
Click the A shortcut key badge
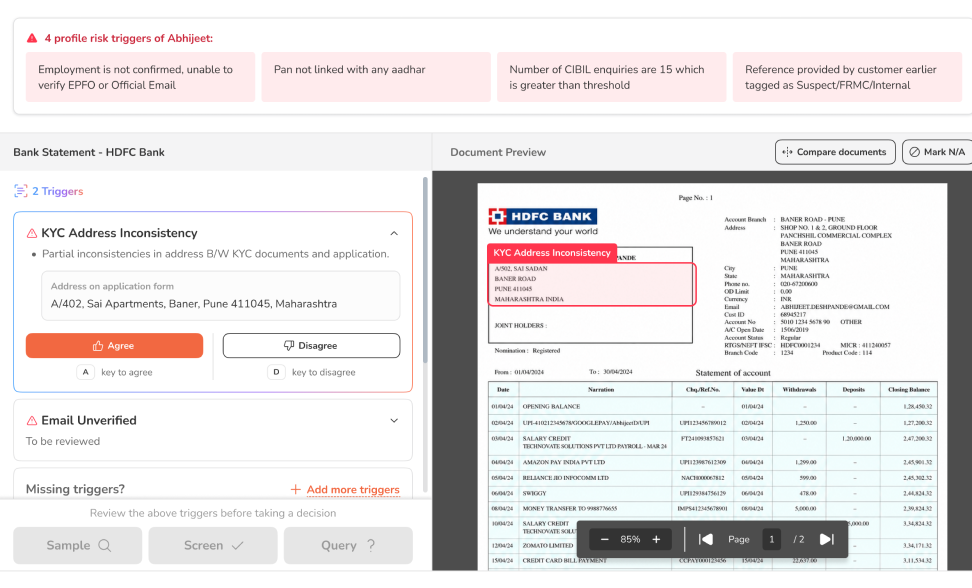point(86,372)
